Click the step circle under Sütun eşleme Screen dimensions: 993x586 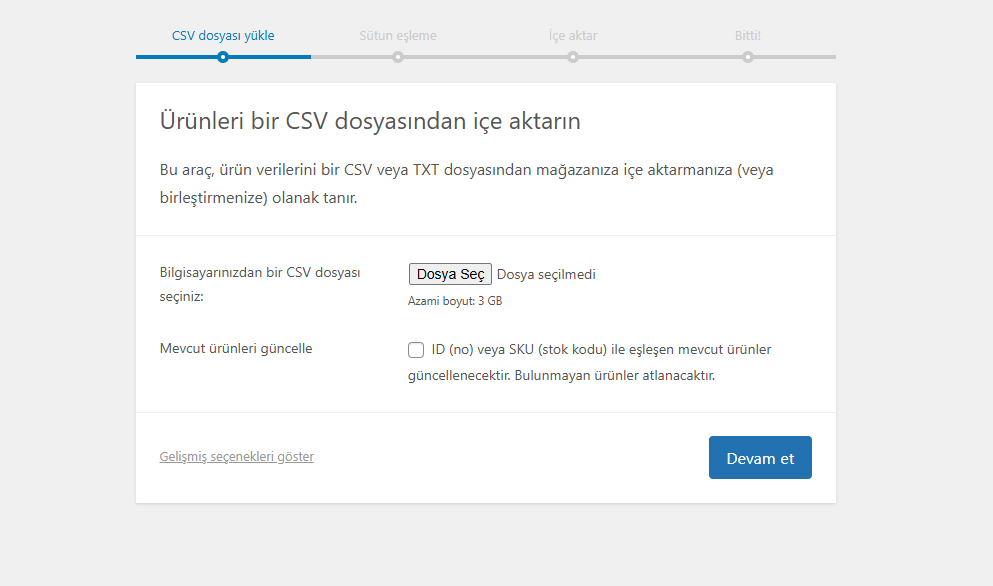click(398, 57)
